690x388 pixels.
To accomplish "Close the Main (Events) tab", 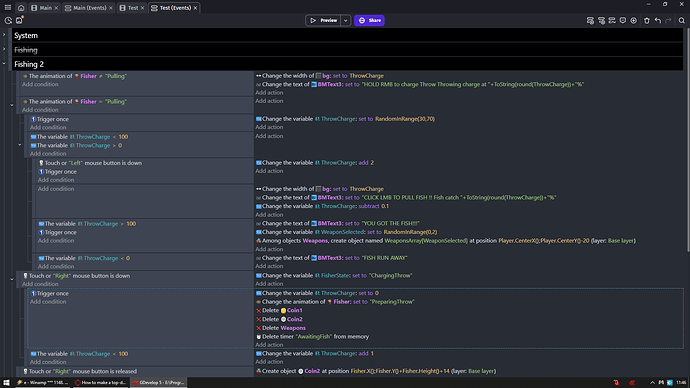I will pos(111,8).
